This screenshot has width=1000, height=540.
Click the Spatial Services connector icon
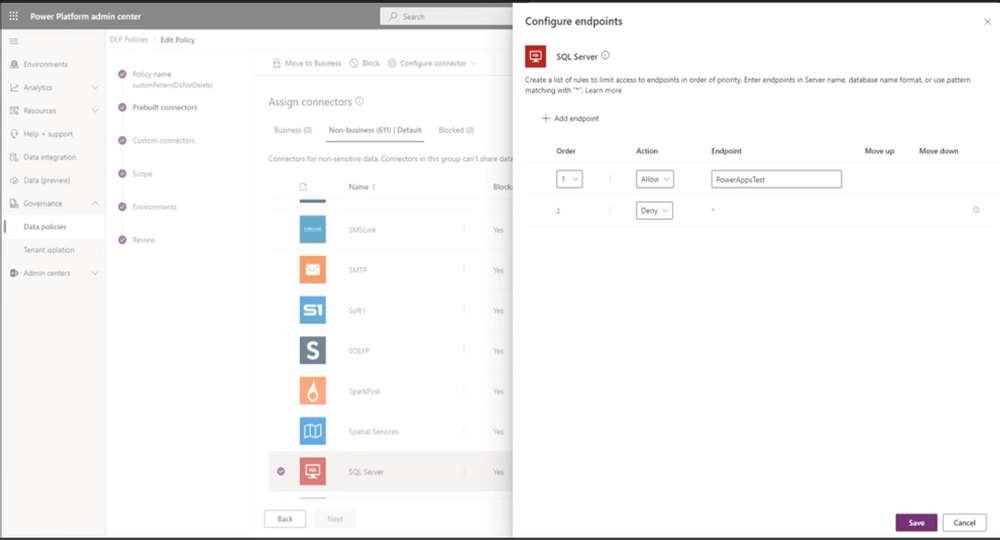click(312, 432)
